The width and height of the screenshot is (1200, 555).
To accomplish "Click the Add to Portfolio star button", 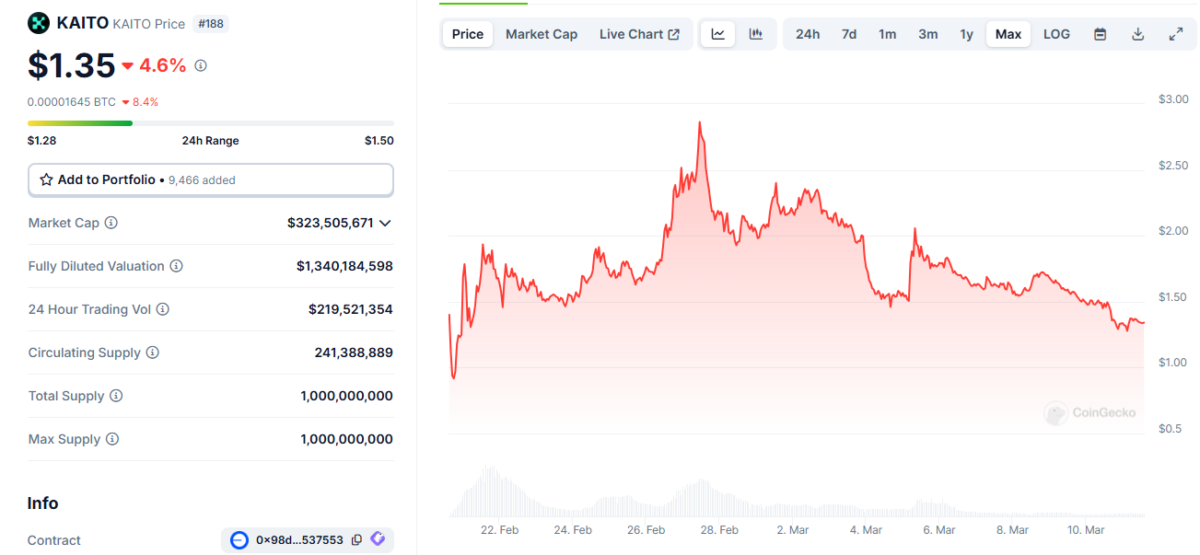I will point(210,180).
